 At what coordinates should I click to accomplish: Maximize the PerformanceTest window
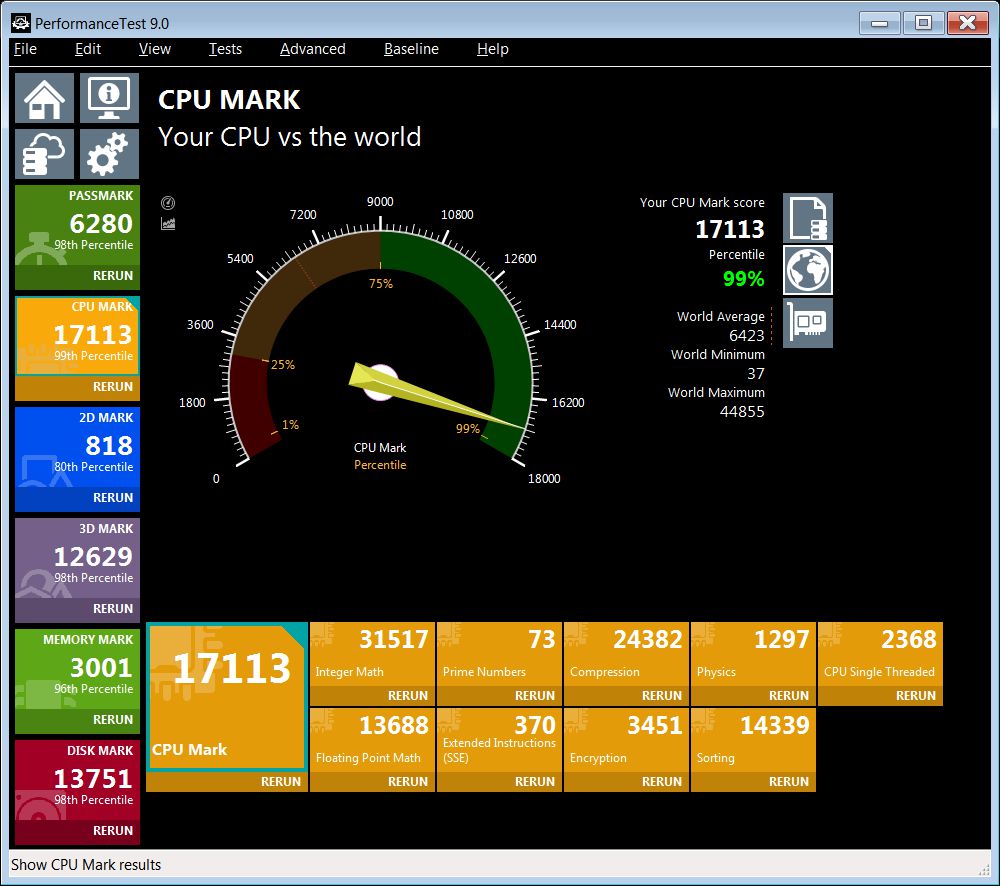(x=923, y=23)
